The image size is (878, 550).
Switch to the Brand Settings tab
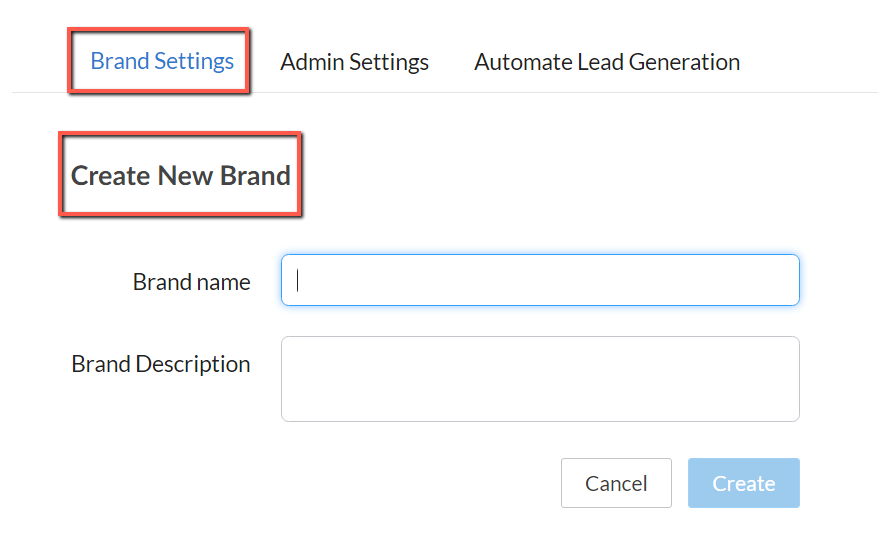tap(162, 61)
